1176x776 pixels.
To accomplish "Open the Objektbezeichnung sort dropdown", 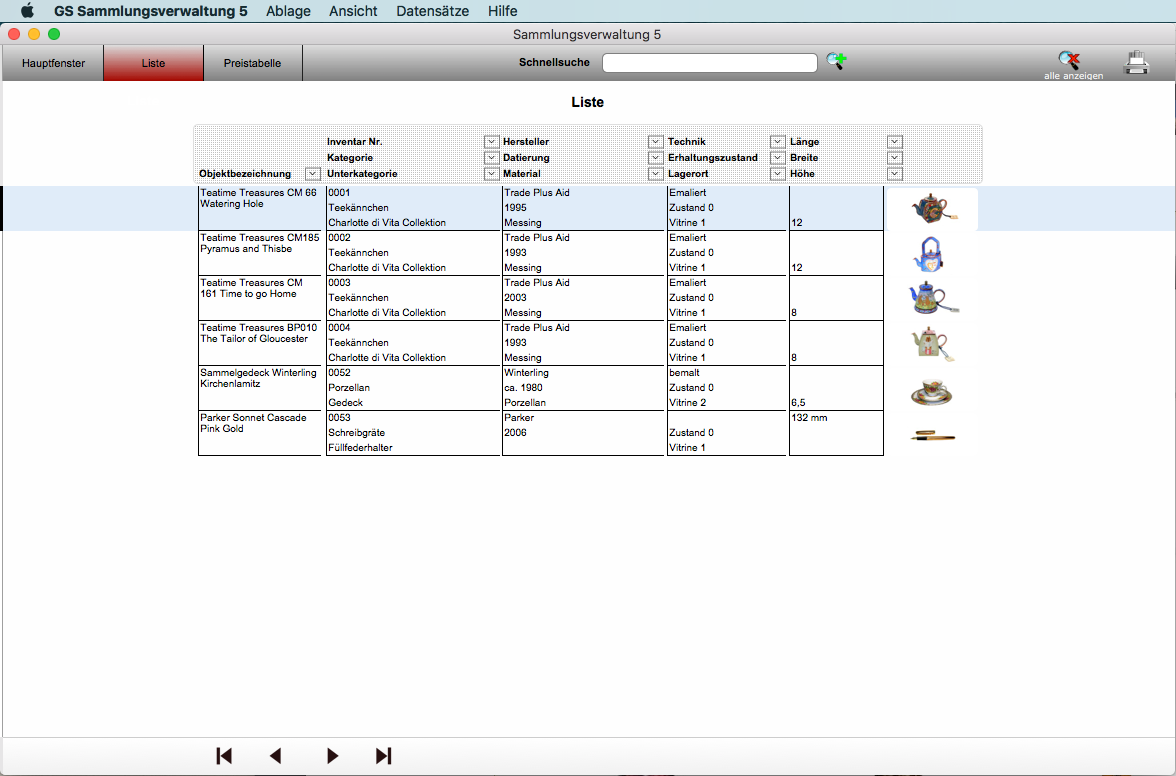I will [x=313, y=174].
